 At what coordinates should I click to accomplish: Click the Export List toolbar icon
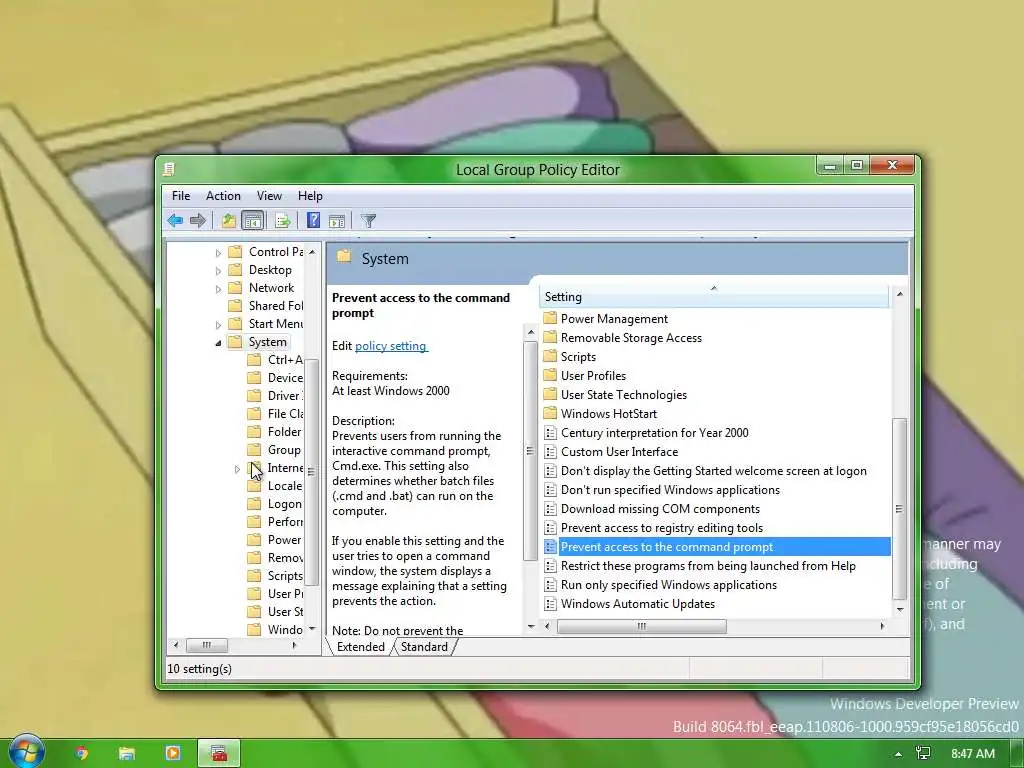click(x=283, y=221)
